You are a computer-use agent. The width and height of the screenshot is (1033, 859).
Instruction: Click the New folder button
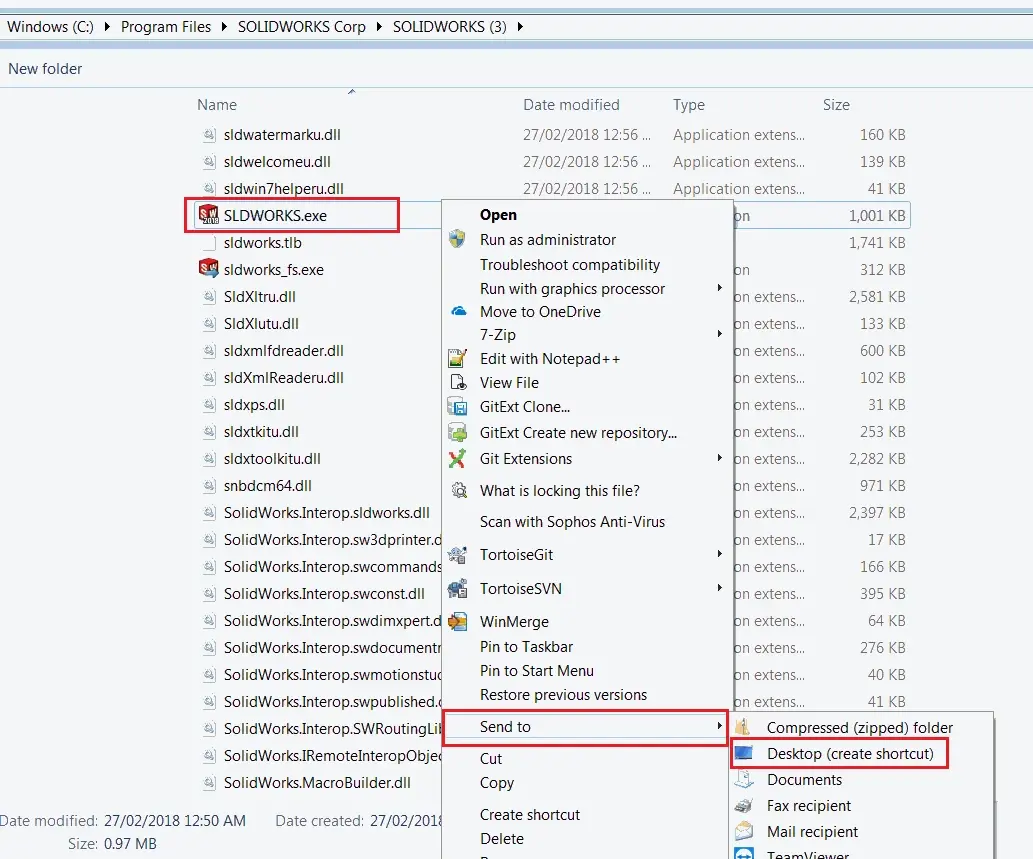pos(45,69)
